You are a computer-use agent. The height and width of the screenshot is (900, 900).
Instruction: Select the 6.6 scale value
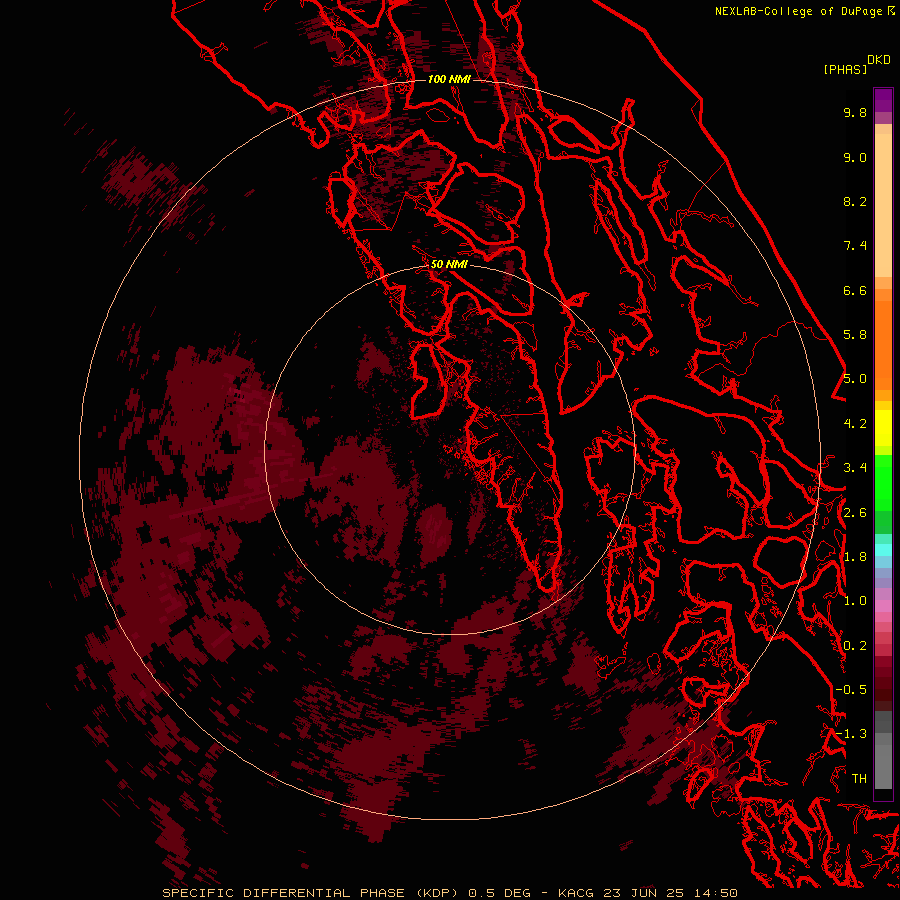click(x=855, y=290)
